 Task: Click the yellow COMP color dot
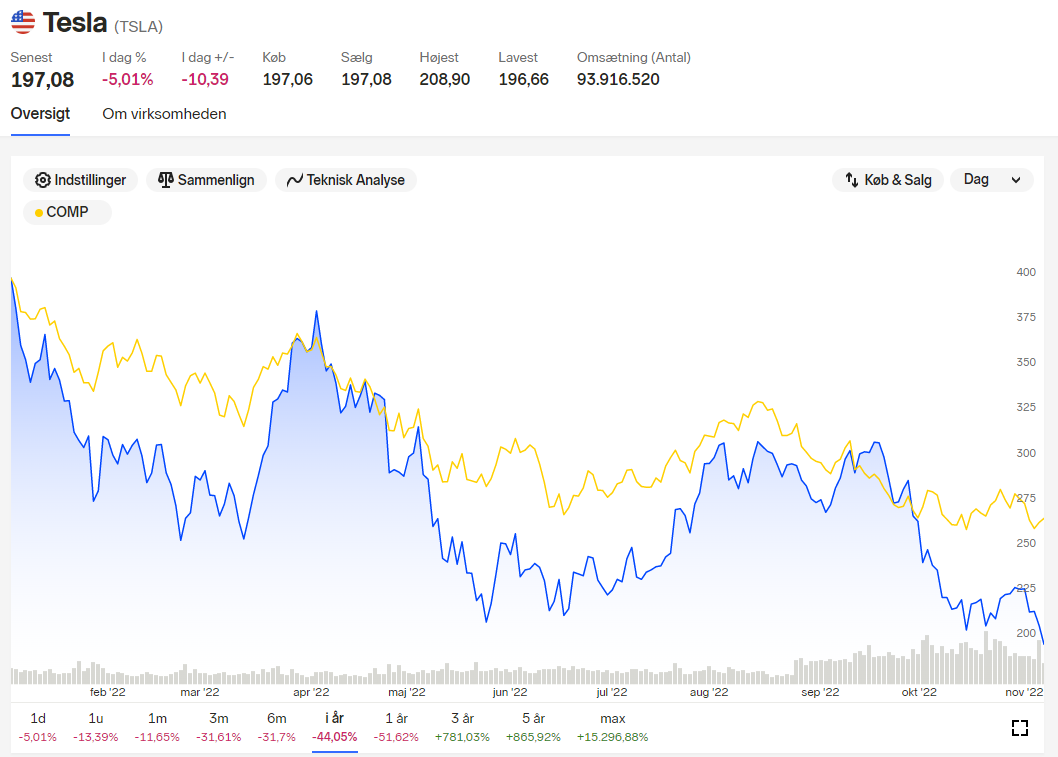pos(39,213)
